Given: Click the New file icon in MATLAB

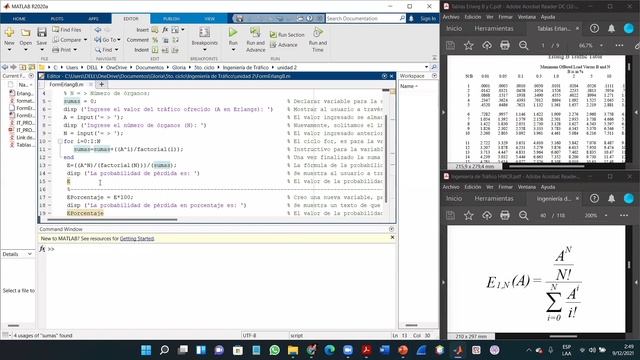Looking at the screenshot, I should click(x=9, y=32).
